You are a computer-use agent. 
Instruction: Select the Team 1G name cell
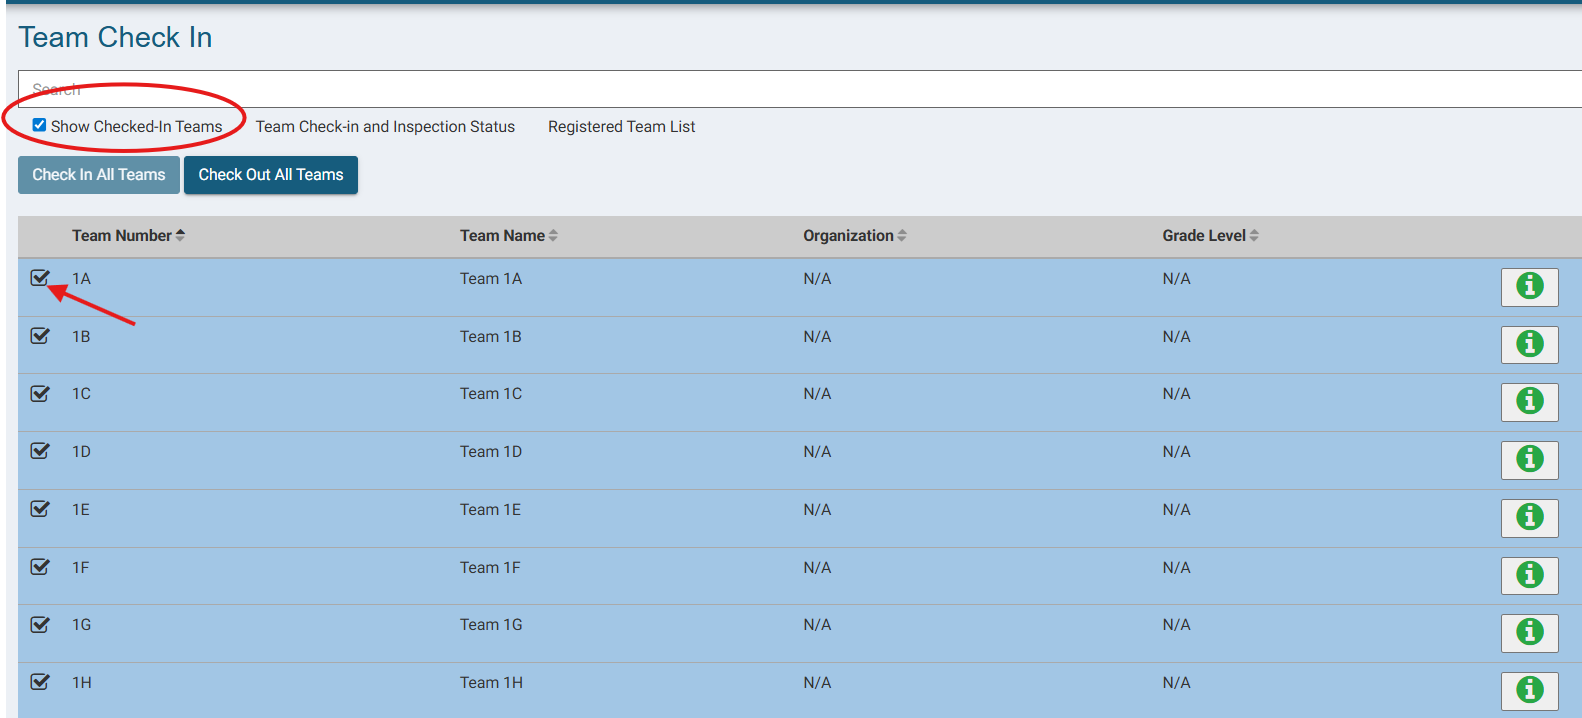(x=491, y=625)
